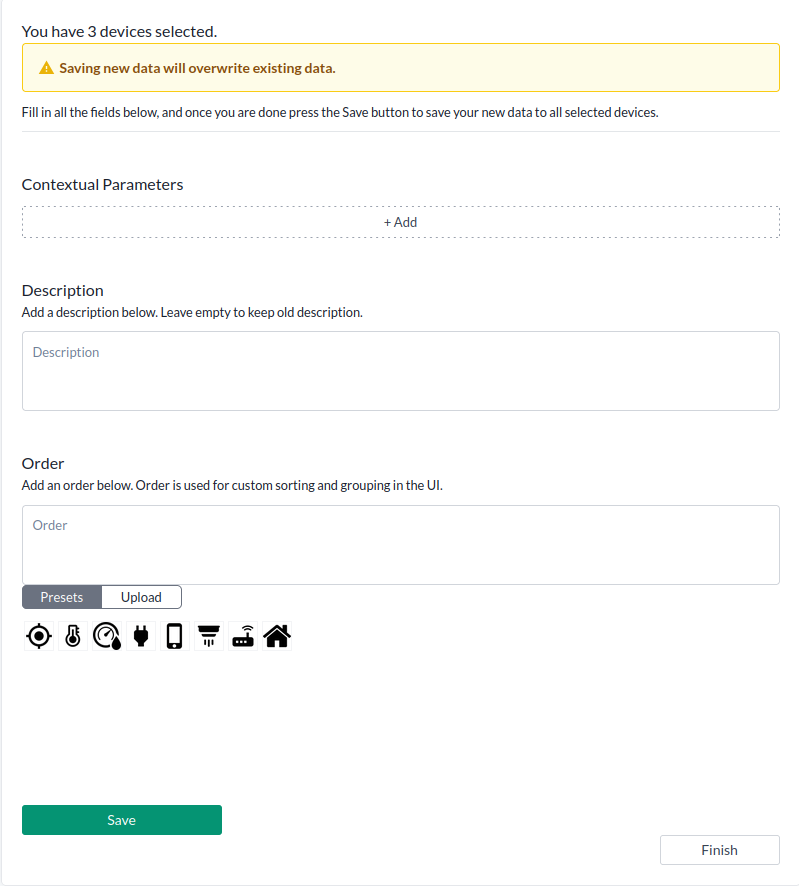Switch to the Presets tab
The height and width of the screenshot is (886, 799).
pos(62,597)
